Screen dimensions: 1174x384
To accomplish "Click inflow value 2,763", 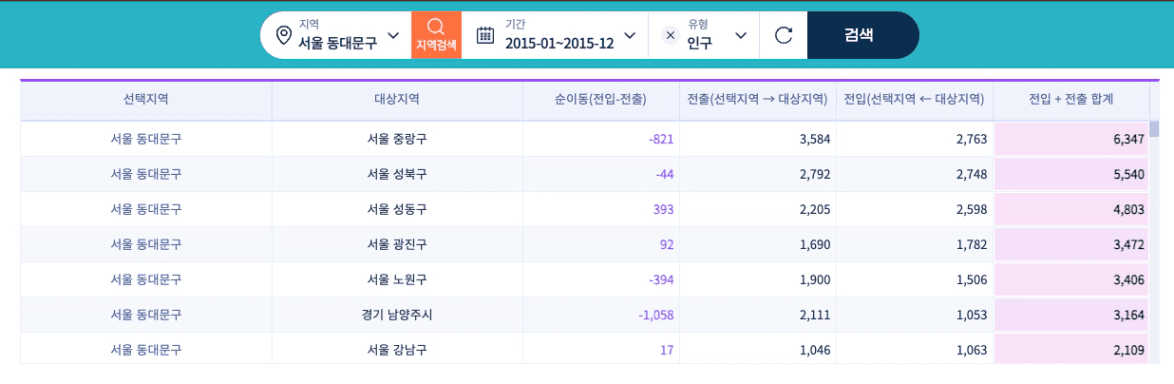I will (973, 139).
